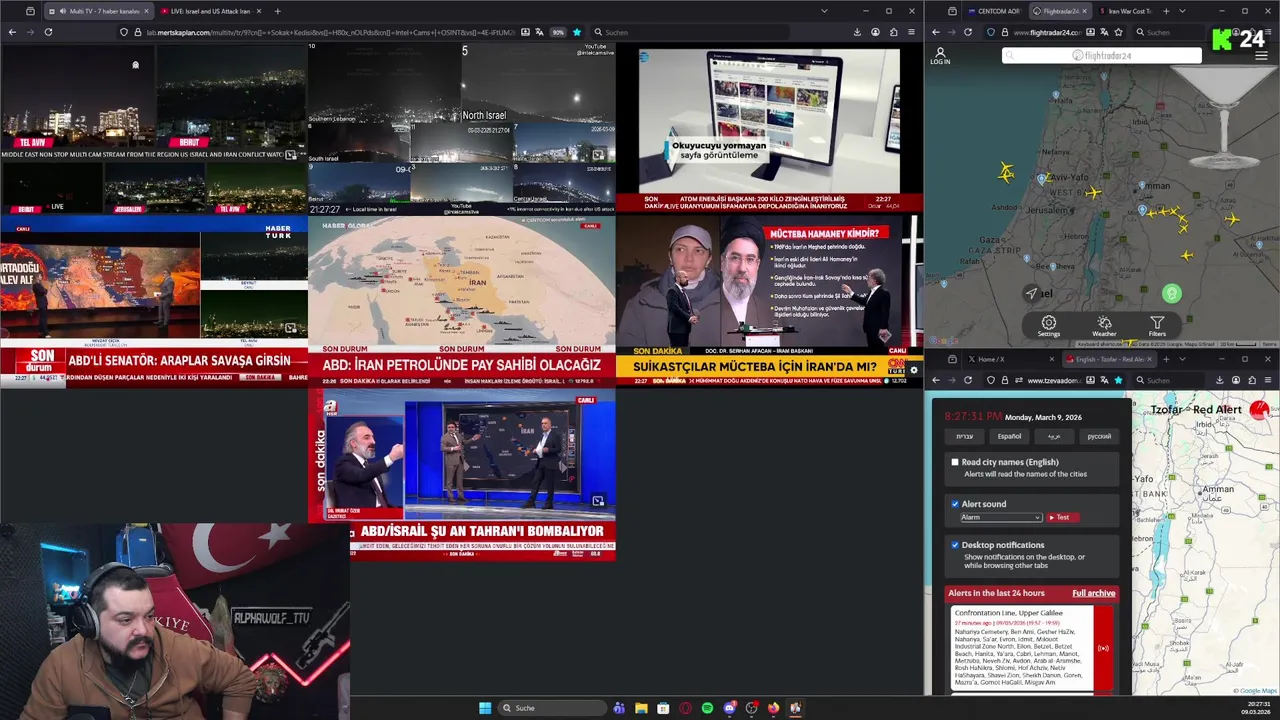Image resolution: width=1280 pixels, height=720 pixels.
Task: Open the Full archive link
Action: (1093, 593)
